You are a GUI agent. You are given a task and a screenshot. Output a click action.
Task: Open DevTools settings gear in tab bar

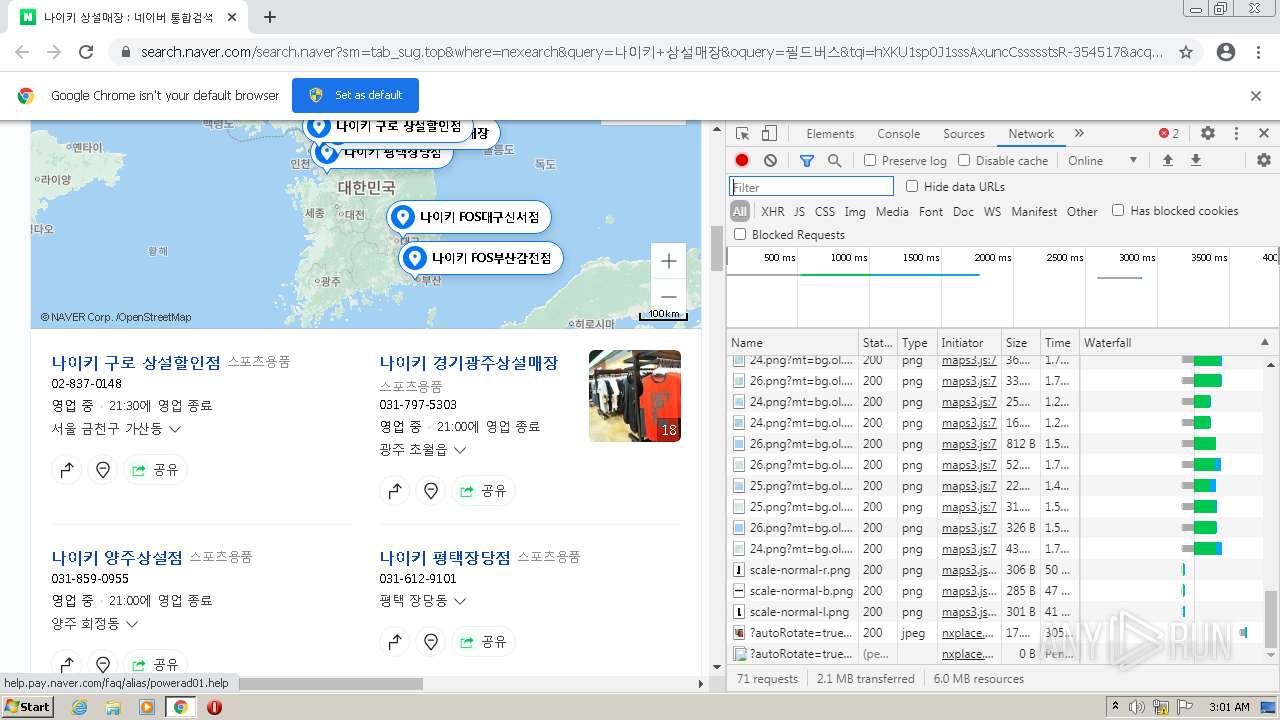(1208, 133)
